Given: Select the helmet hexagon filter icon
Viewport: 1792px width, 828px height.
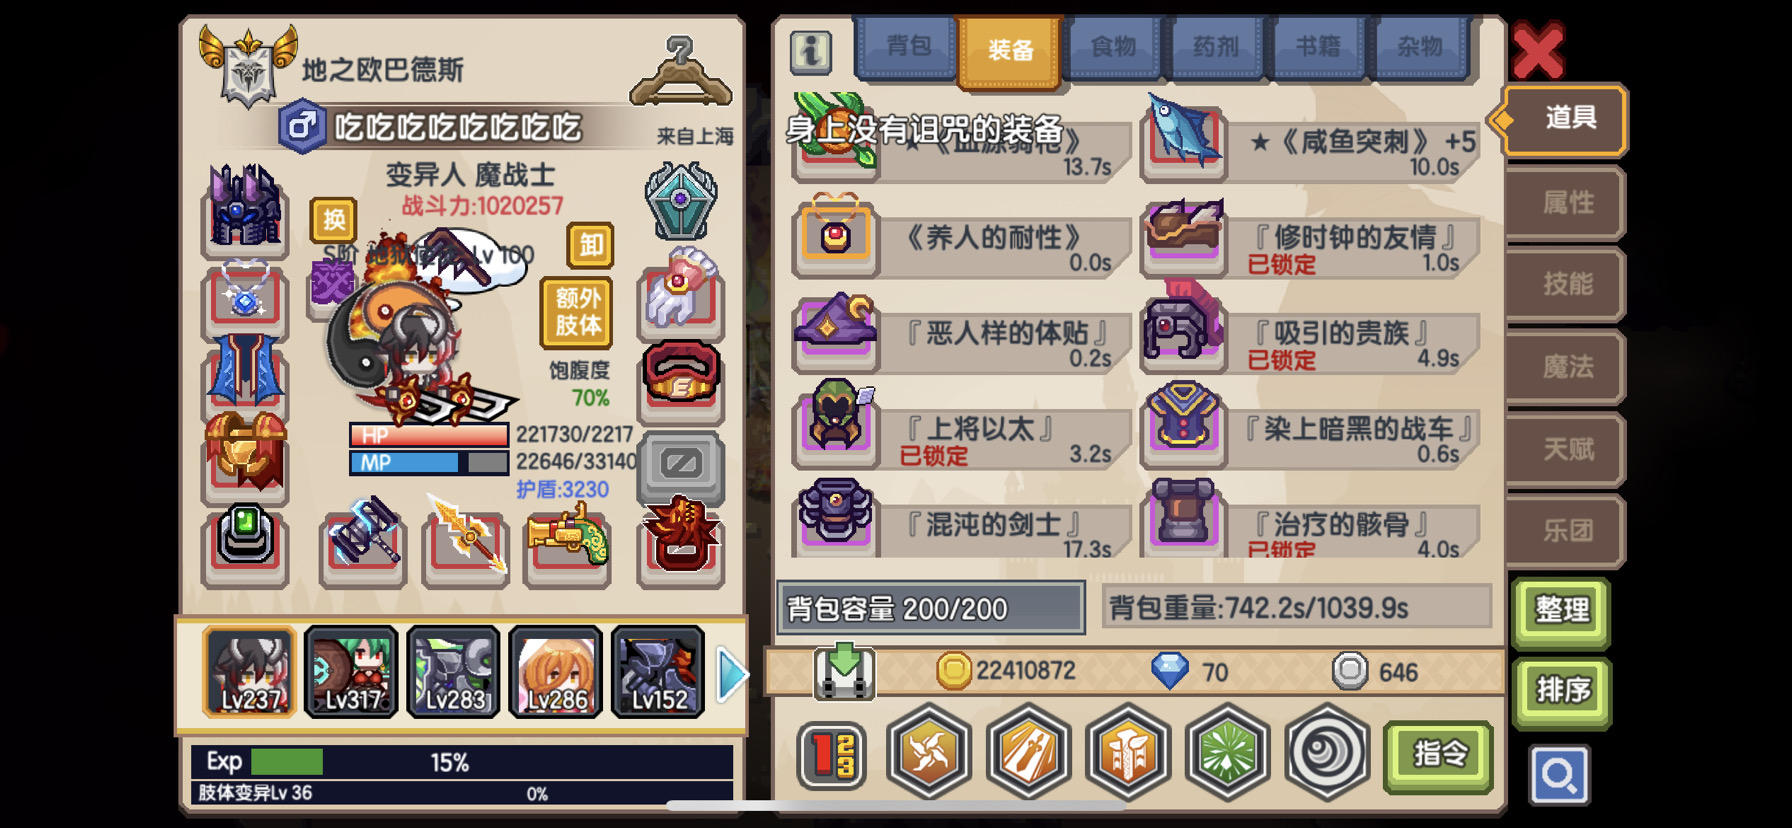Looking at the screenshot, I should pyautogui.click(x=1128, y=752).
